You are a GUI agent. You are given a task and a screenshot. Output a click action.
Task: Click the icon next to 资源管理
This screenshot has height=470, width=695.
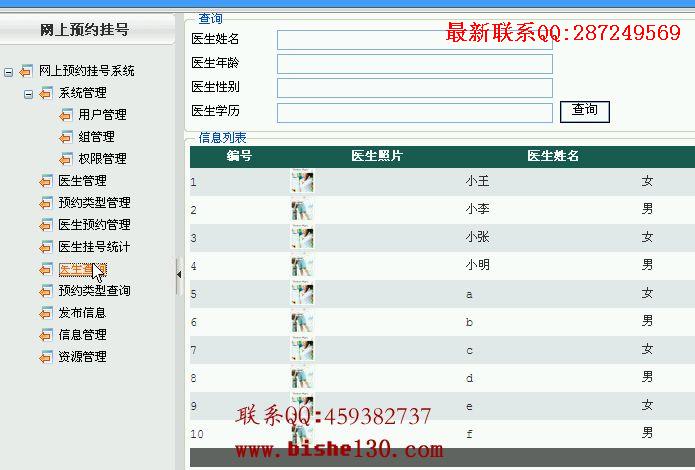pos(46,357)
